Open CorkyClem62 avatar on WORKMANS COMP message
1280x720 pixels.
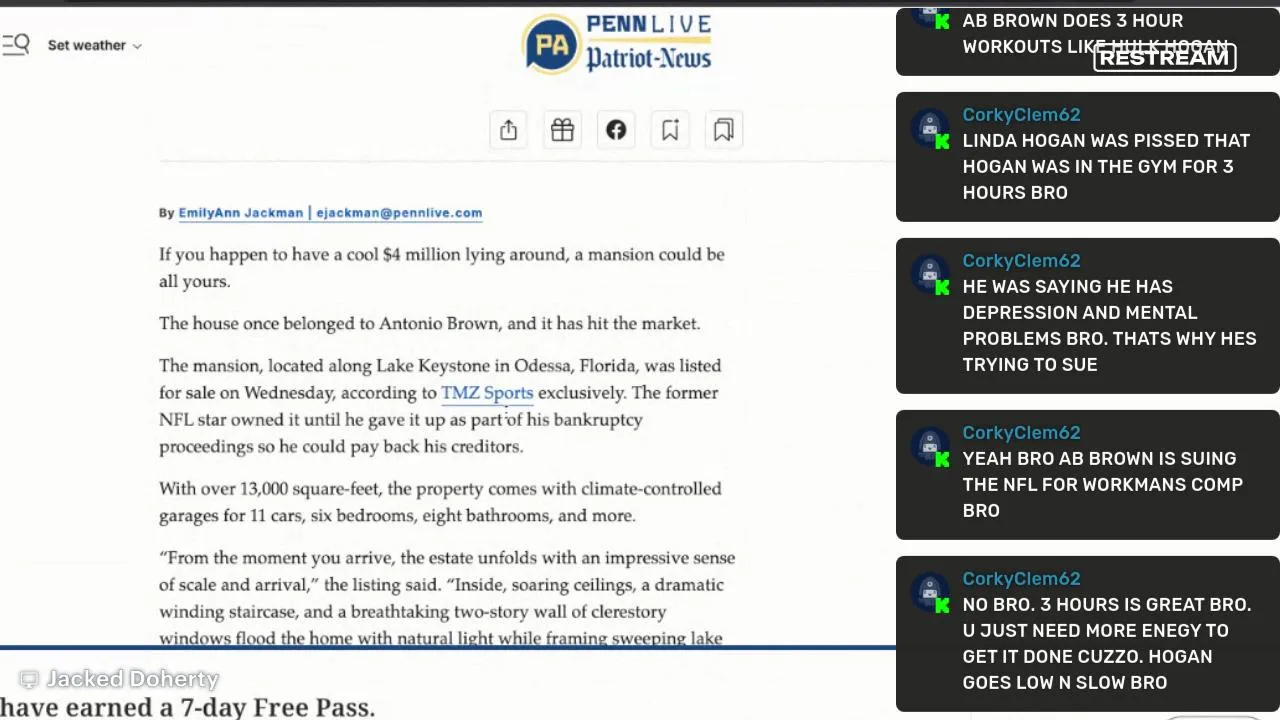(x=931, y=446)
